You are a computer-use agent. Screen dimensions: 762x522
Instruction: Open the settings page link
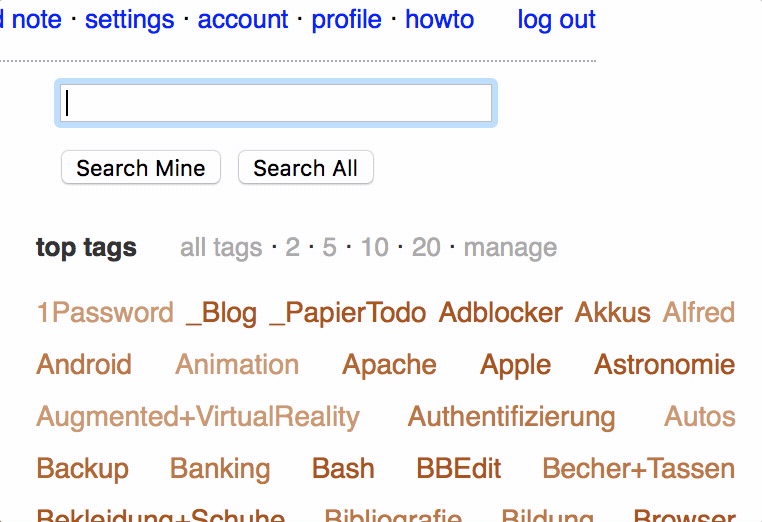[x=129, y=19]
